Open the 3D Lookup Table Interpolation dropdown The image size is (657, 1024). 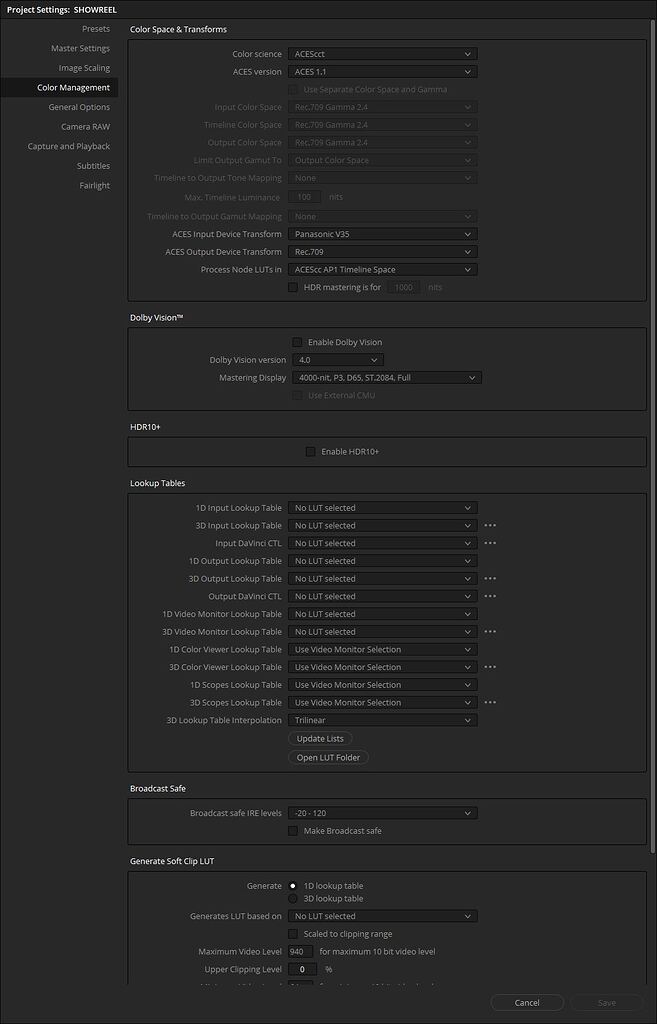[x=382, y=719]
